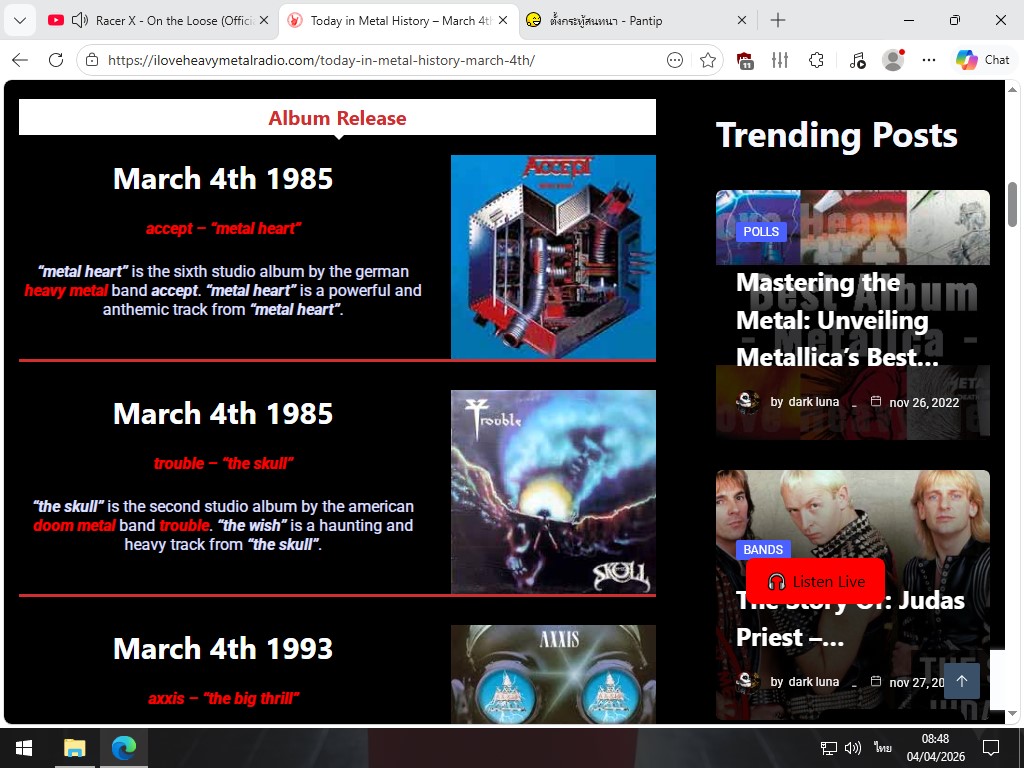
Task: View site information lock icon
Action: [92, 60]
